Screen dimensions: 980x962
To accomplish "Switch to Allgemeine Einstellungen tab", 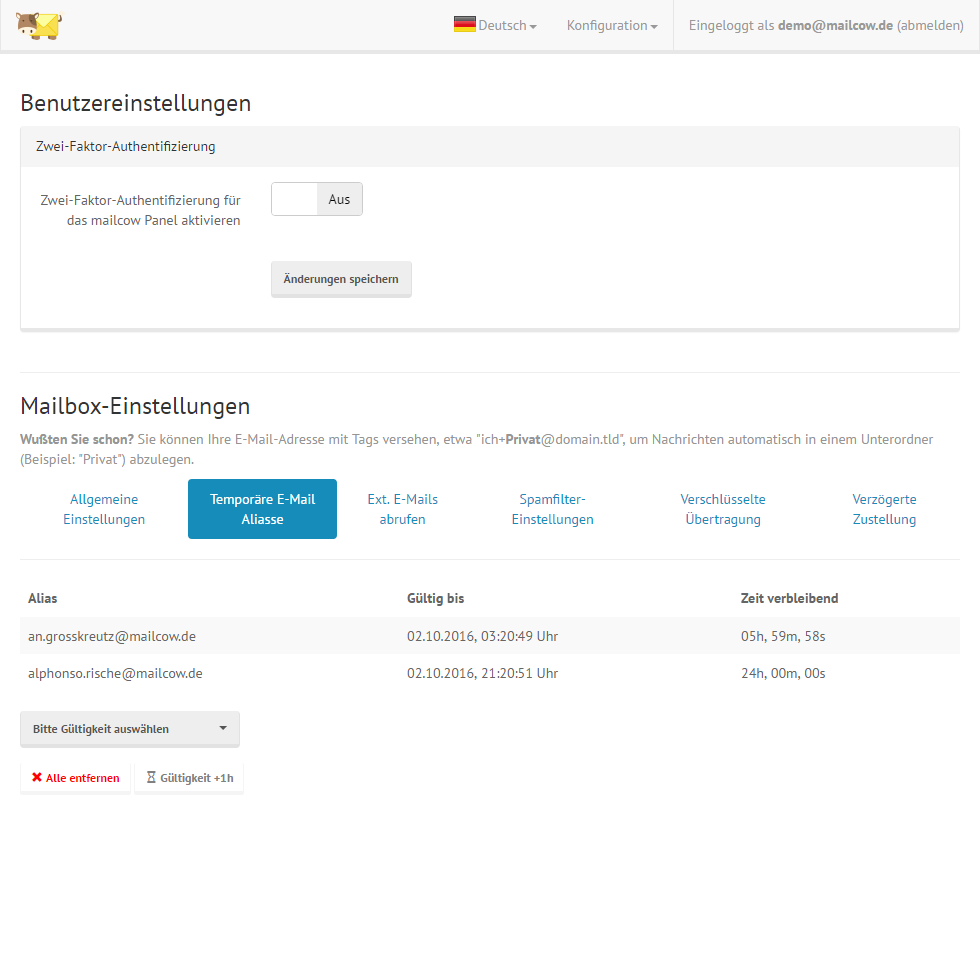I will pyautogui.click(x=104, y=509).
